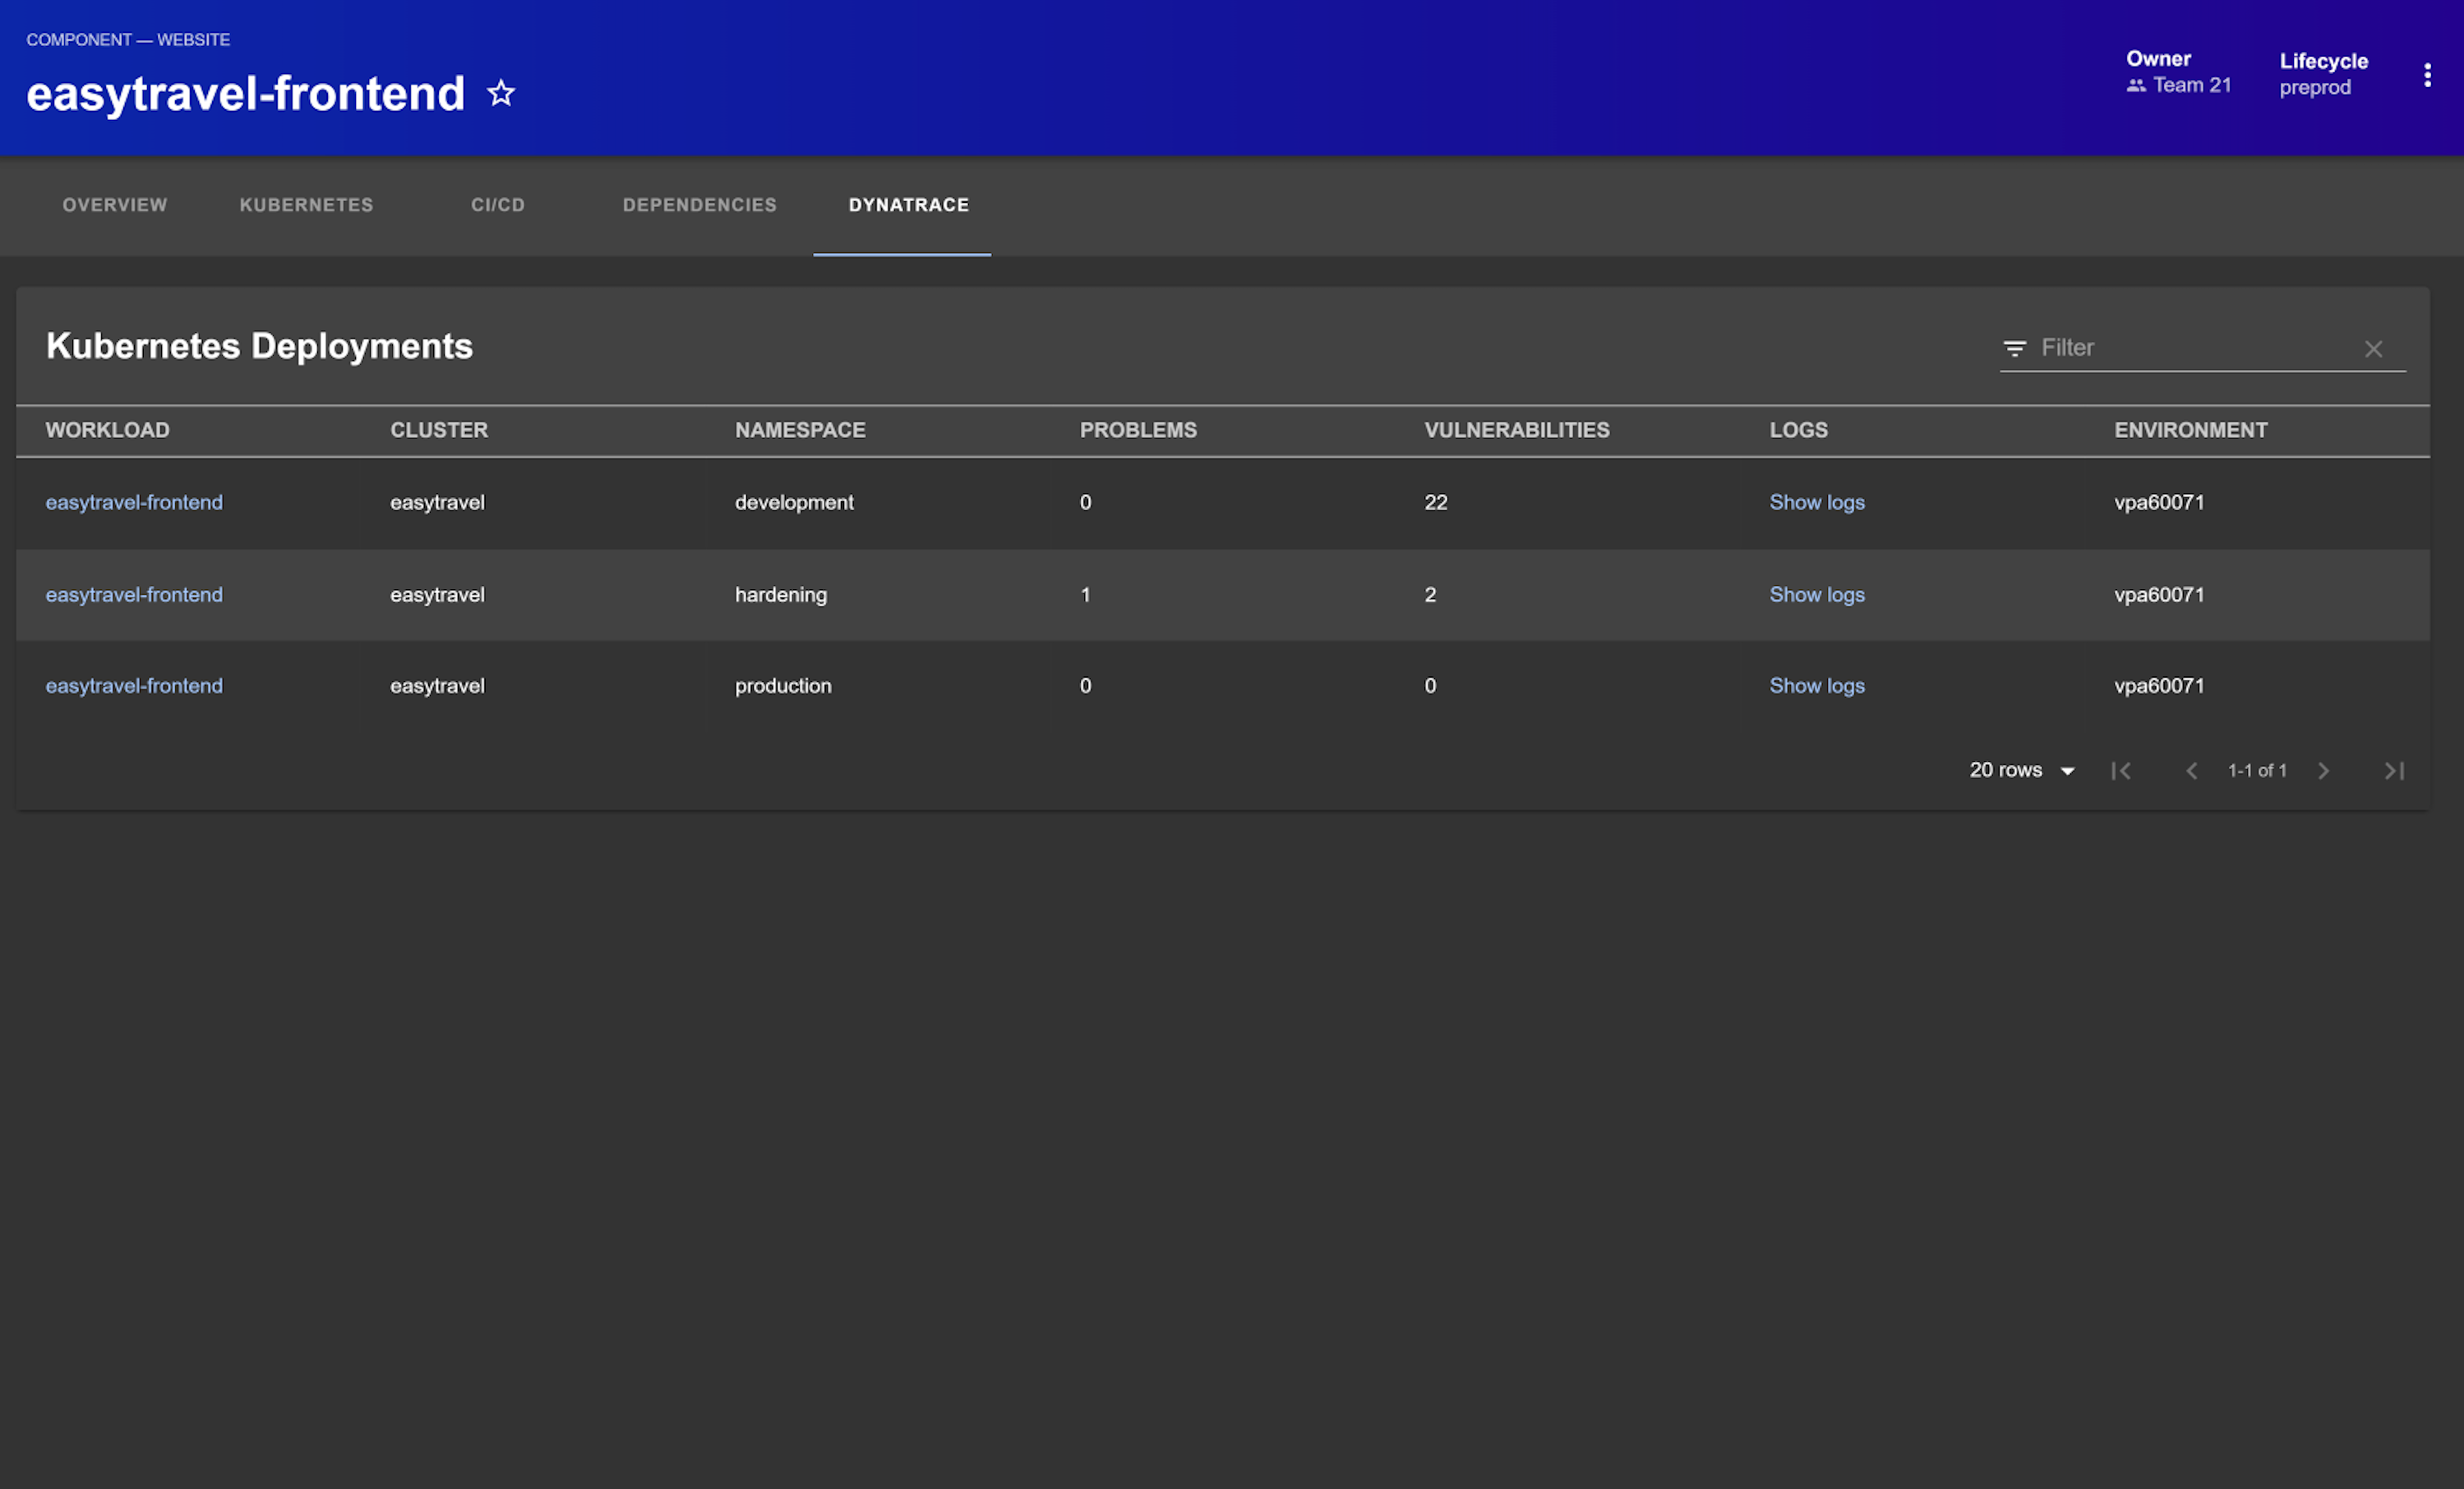The height and width of the screenshot is (1489, 2464).
Task: Show logs for hardening namespace
Action: click(1816, 594)
